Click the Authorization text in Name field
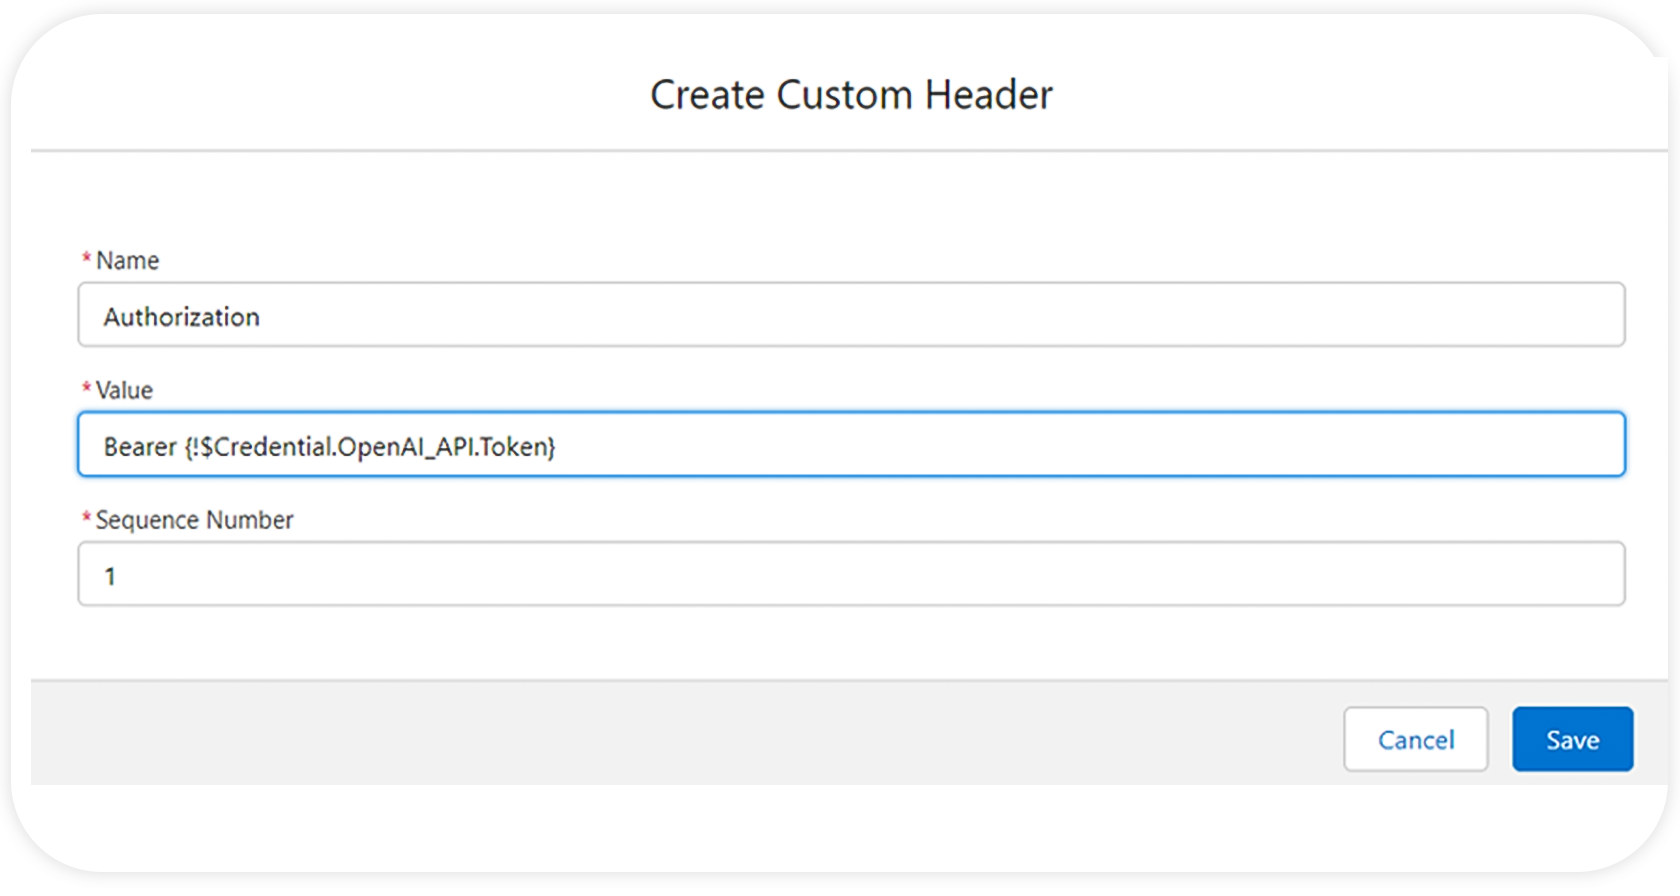 click(182, 317)
